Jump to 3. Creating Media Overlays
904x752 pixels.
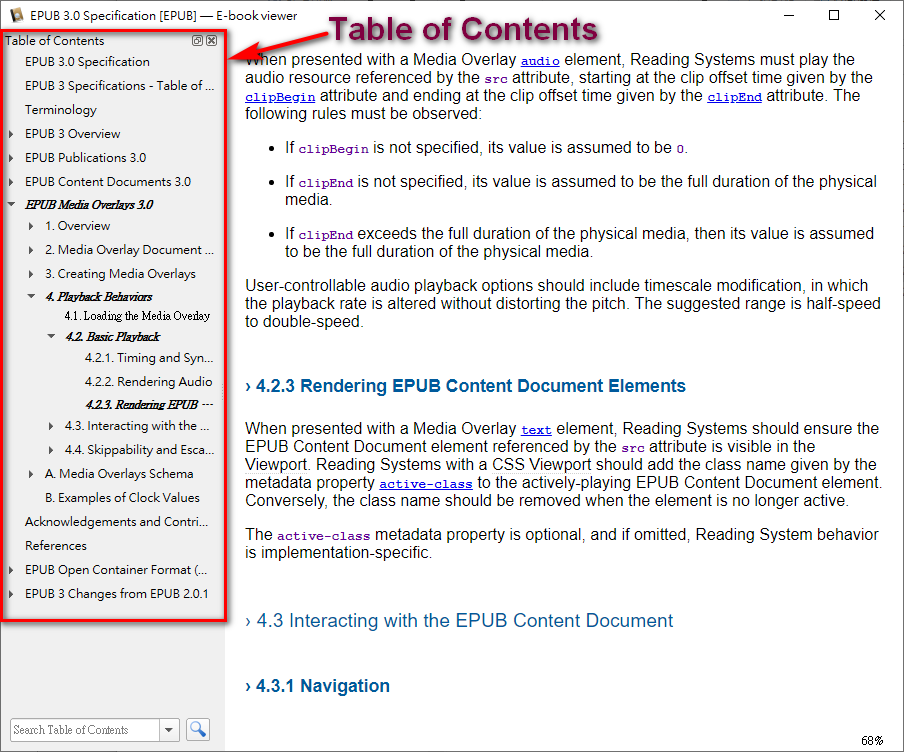[120, 274]
